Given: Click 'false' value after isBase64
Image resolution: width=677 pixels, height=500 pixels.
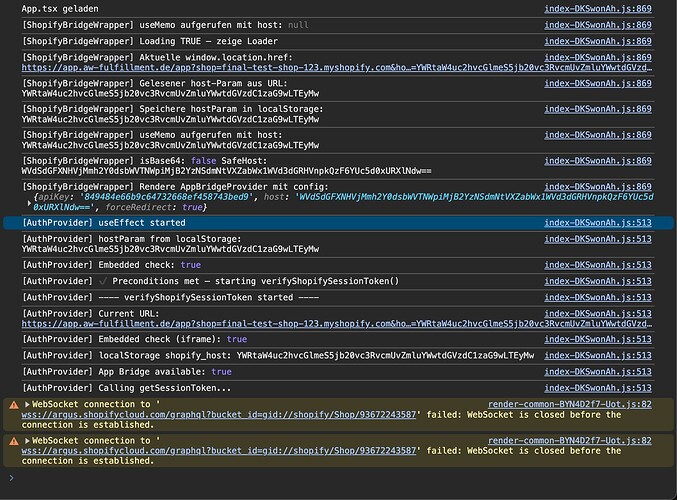Looking at the screenshot, I should 203,161.
